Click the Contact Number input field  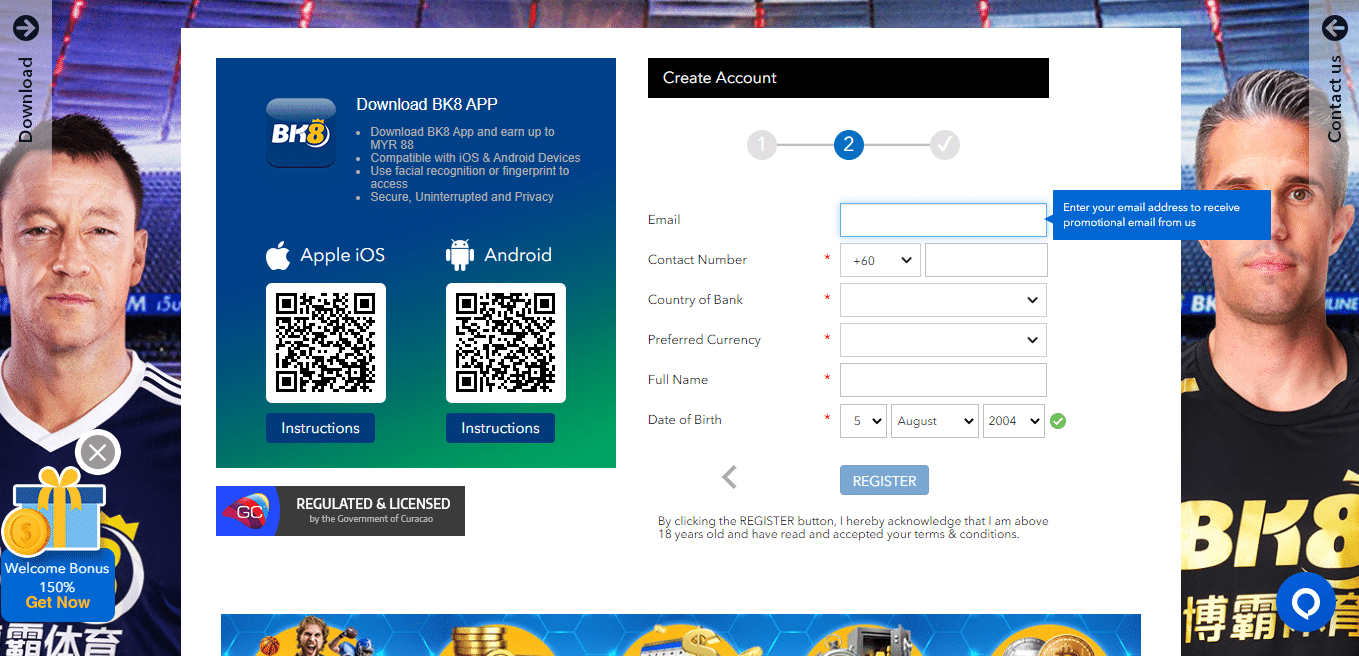click(986, 260)
